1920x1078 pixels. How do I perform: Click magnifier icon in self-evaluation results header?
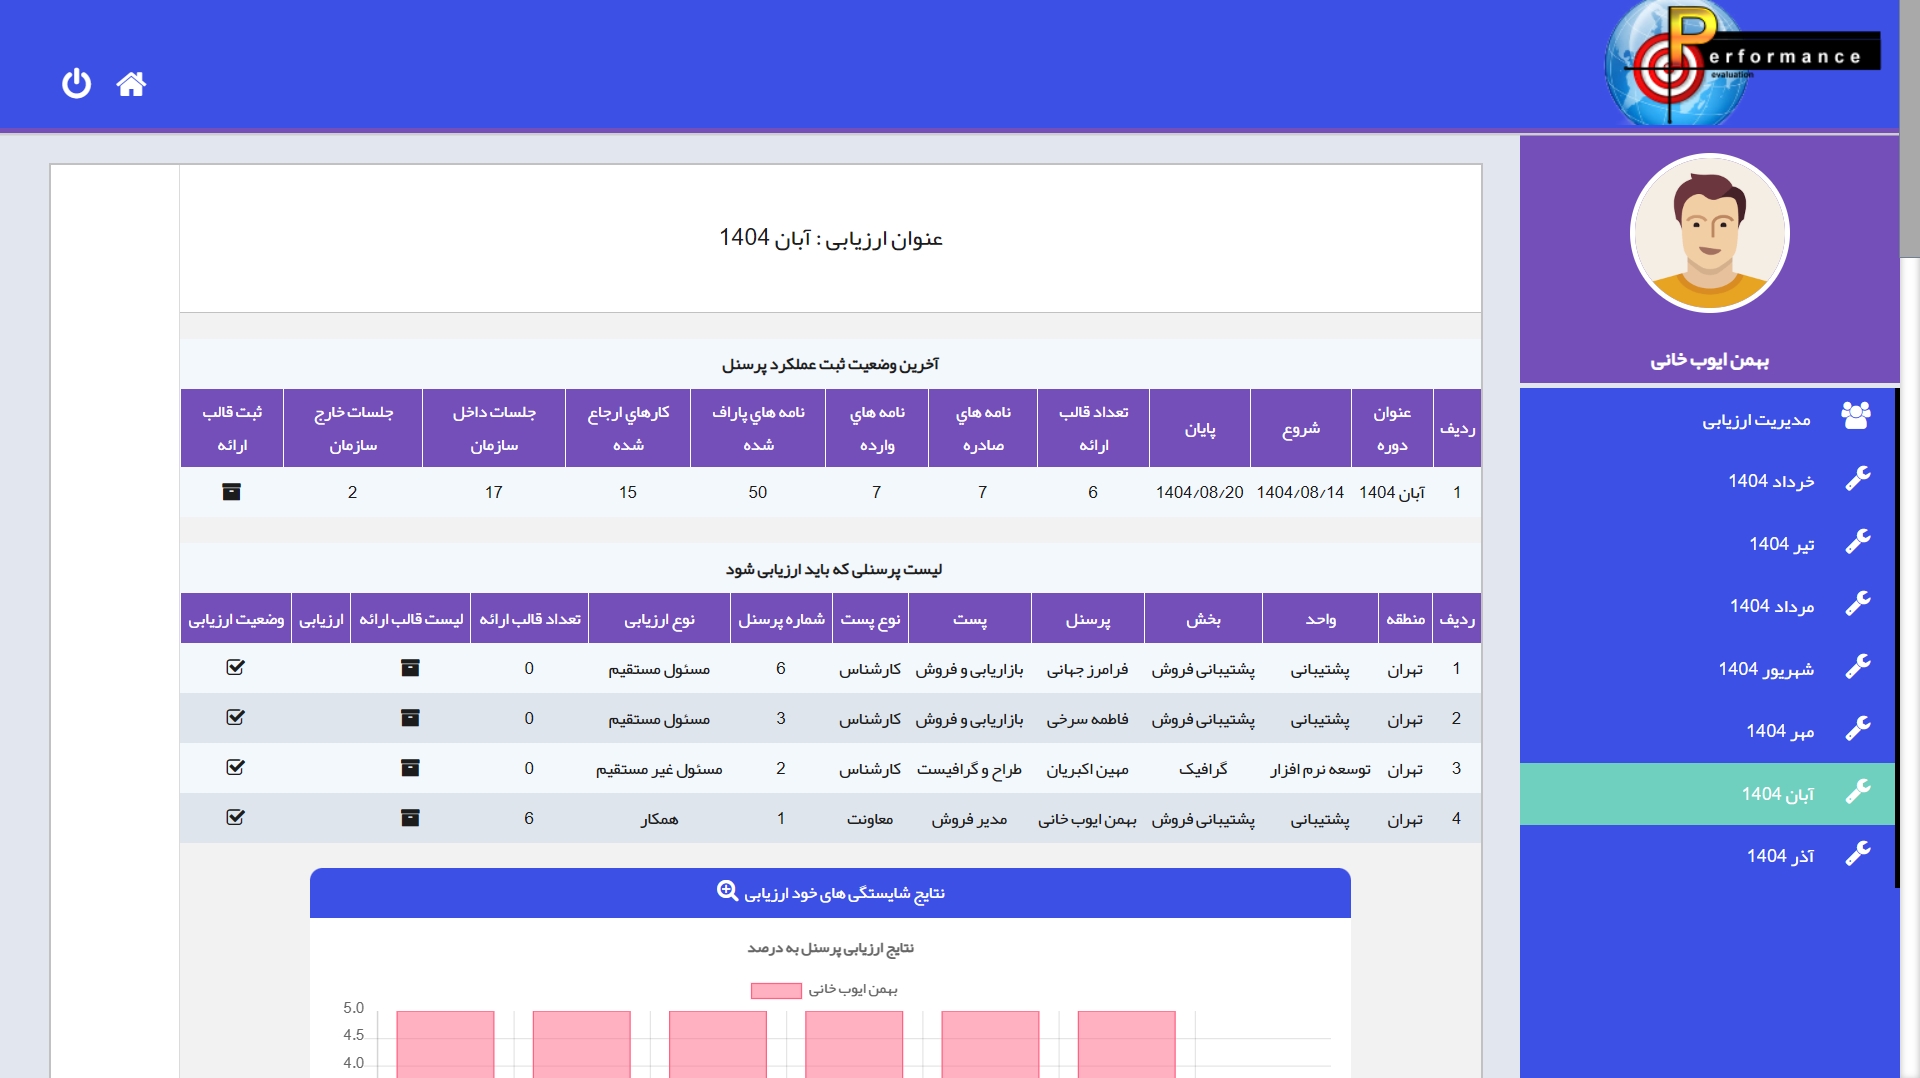727,891
